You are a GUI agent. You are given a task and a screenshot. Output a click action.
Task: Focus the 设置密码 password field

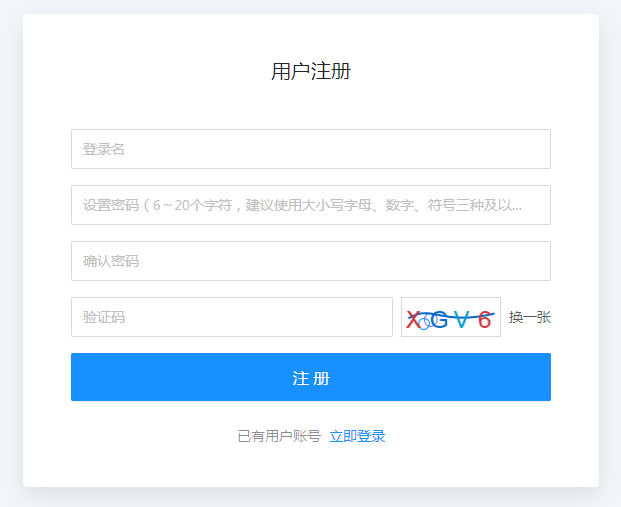pyautogui.click(x=310, y=205)
